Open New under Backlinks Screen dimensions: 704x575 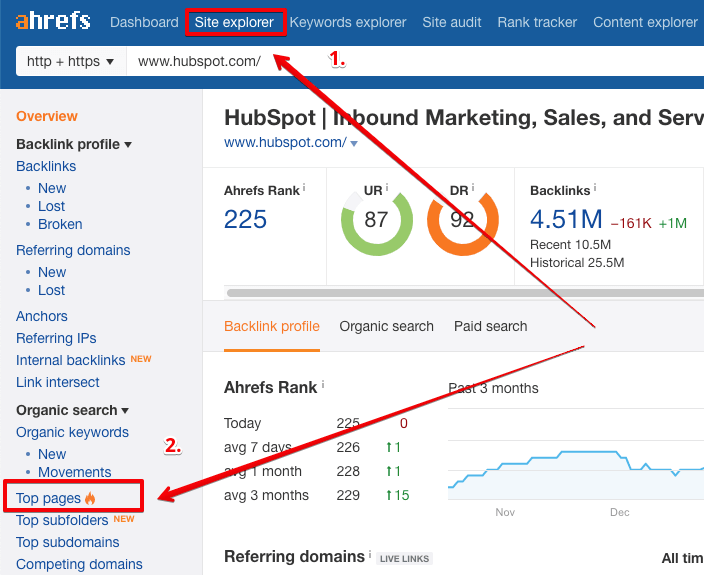(52, 188)
